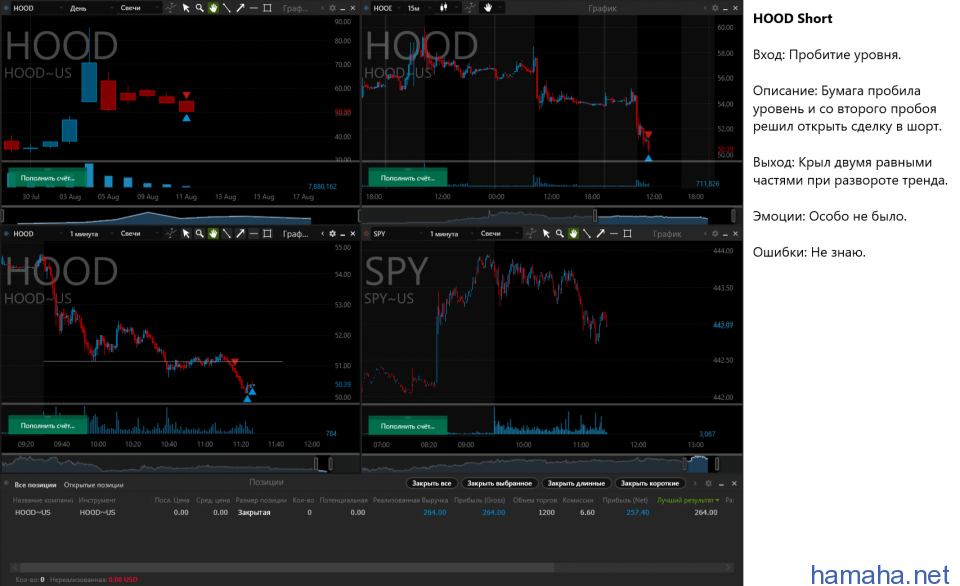Open settings gear of SPY chart

[x=714, y=233]
